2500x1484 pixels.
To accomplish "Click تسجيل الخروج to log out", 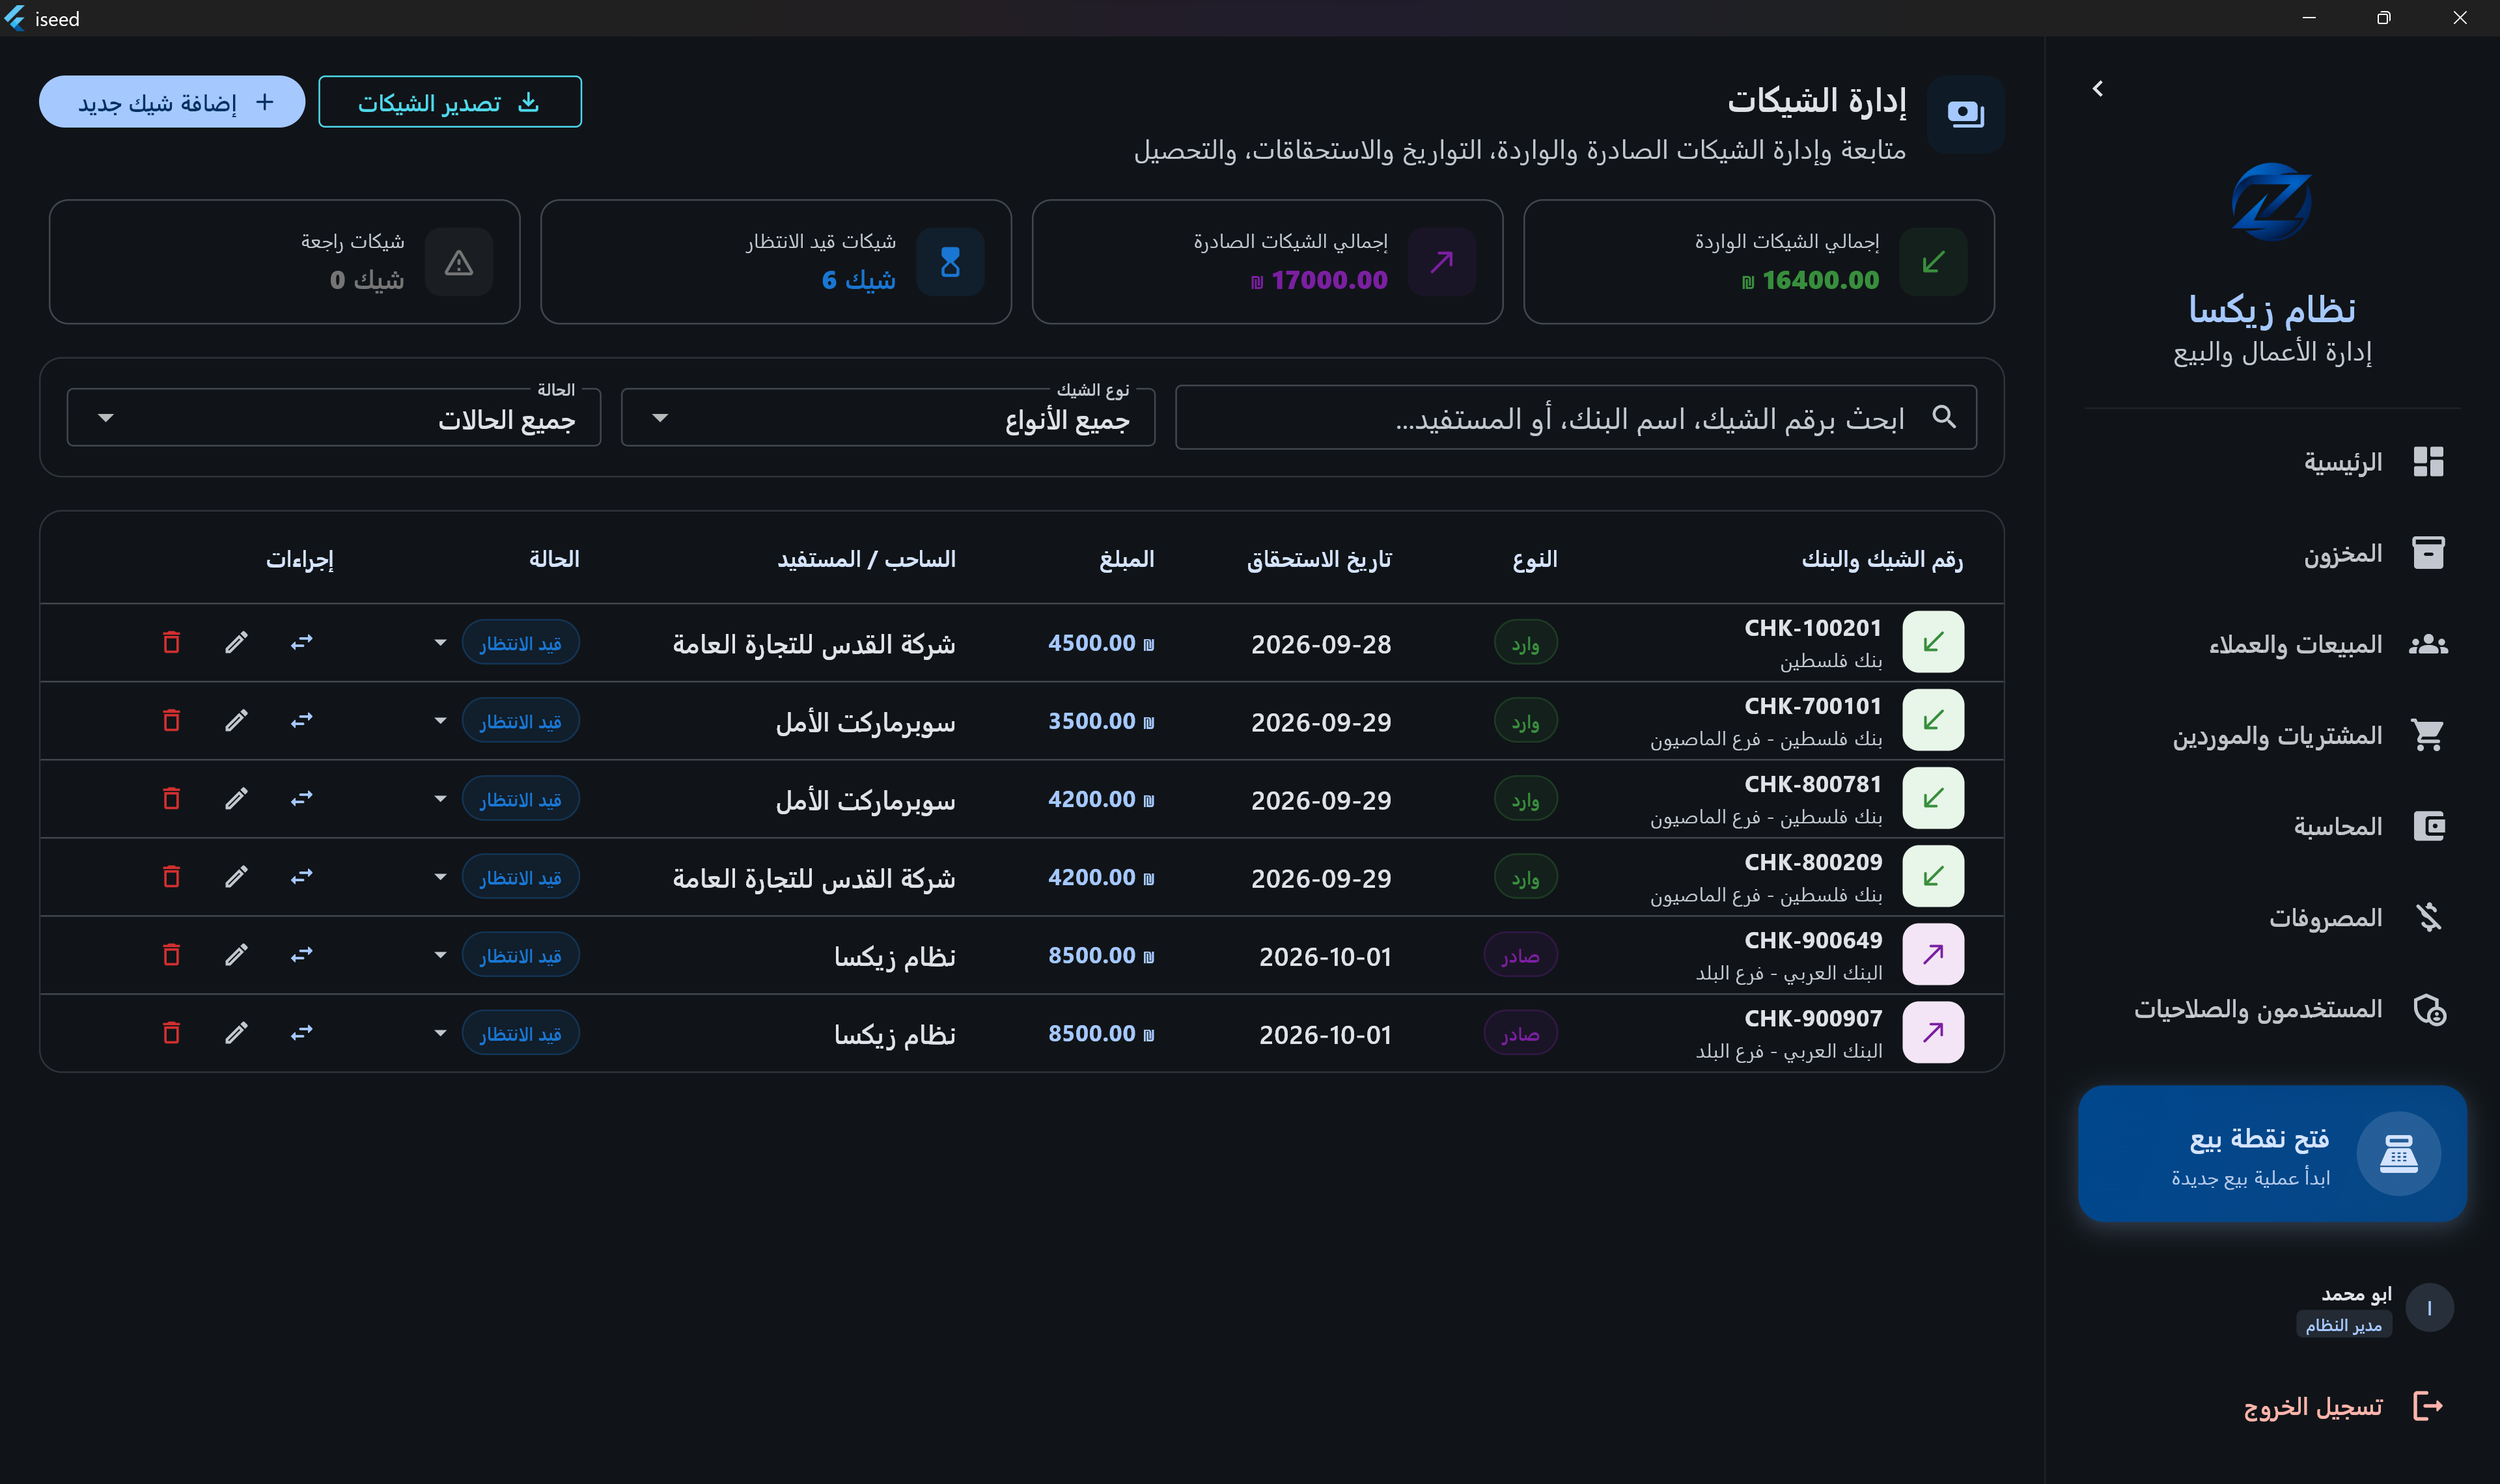I will [x=2342, y=1406].
